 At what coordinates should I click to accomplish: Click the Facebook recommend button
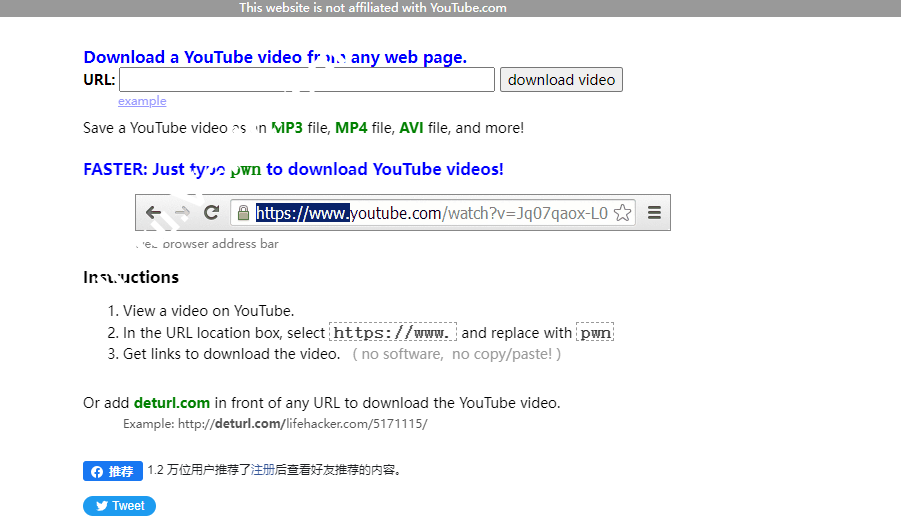pyautogui.click(x=113, y=471)
